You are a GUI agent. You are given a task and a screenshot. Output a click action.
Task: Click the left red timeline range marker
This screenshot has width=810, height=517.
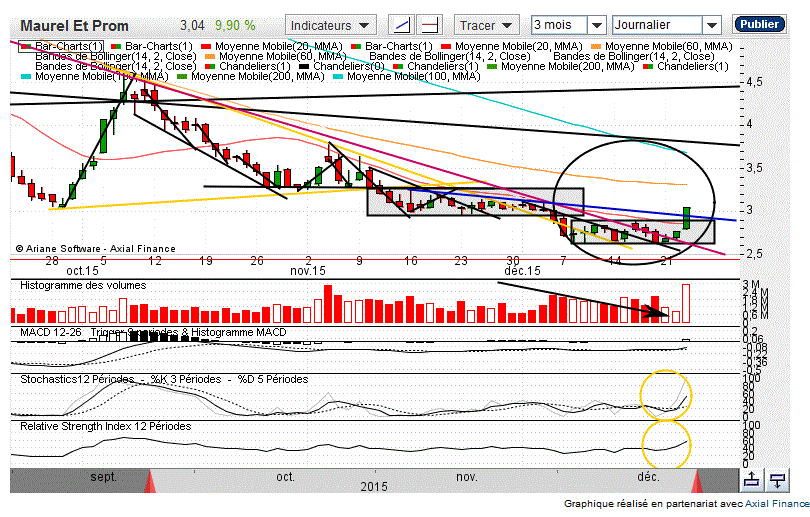click(150, 481)
